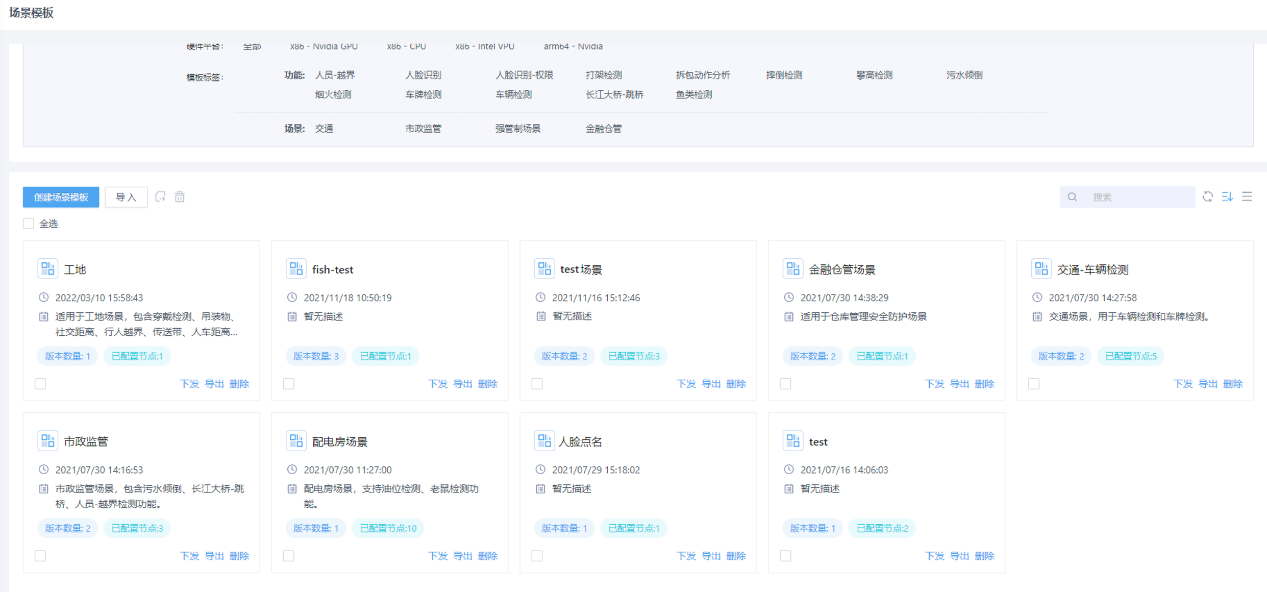1267x592 pixels.
Task: Click the template icon of 工地 card
Action: pyautogui.click(x=48, y=269)
